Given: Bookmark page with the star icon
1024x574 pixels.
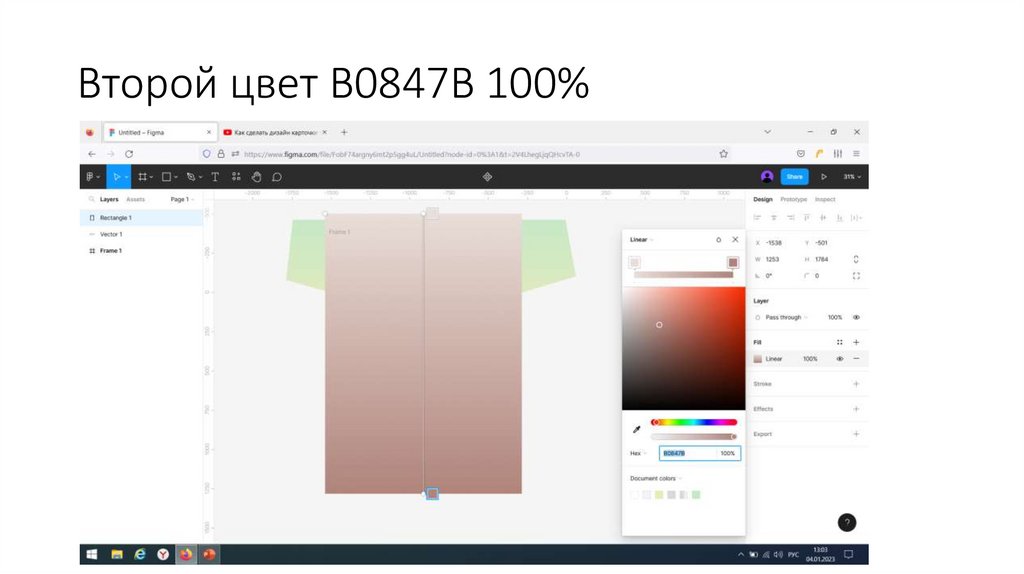Looking at the screenshot, I should click(724, 154).
